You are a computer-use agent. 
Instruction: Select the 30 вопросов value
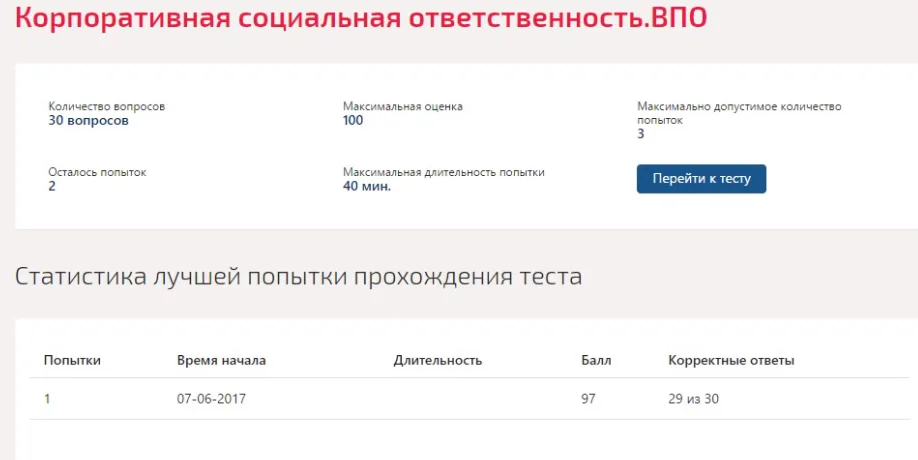tap(88, 121)
